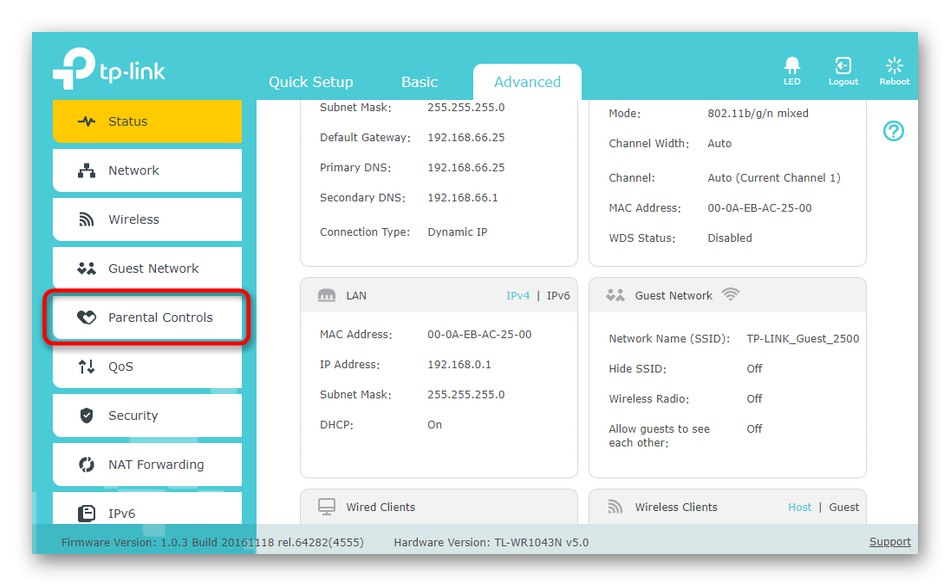Click the SSID TP-LINK_Guest_2500

click(x=803, y=339)
